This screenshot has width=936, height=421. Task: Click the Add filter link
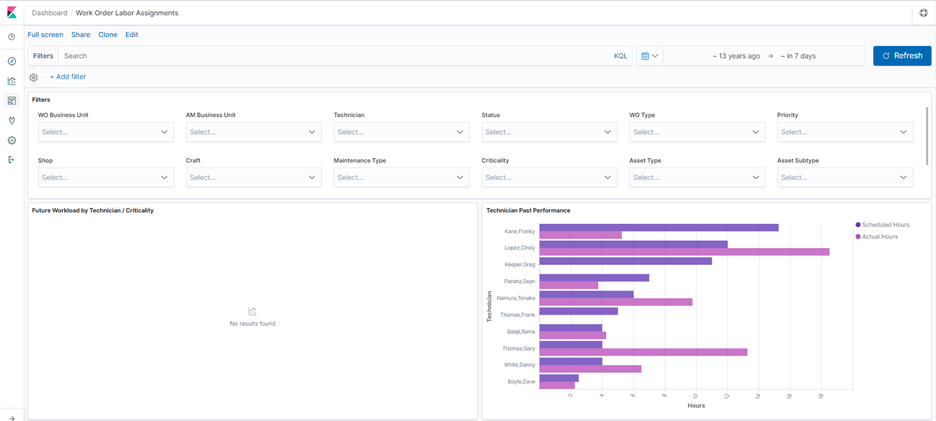[x=68, y=77]
